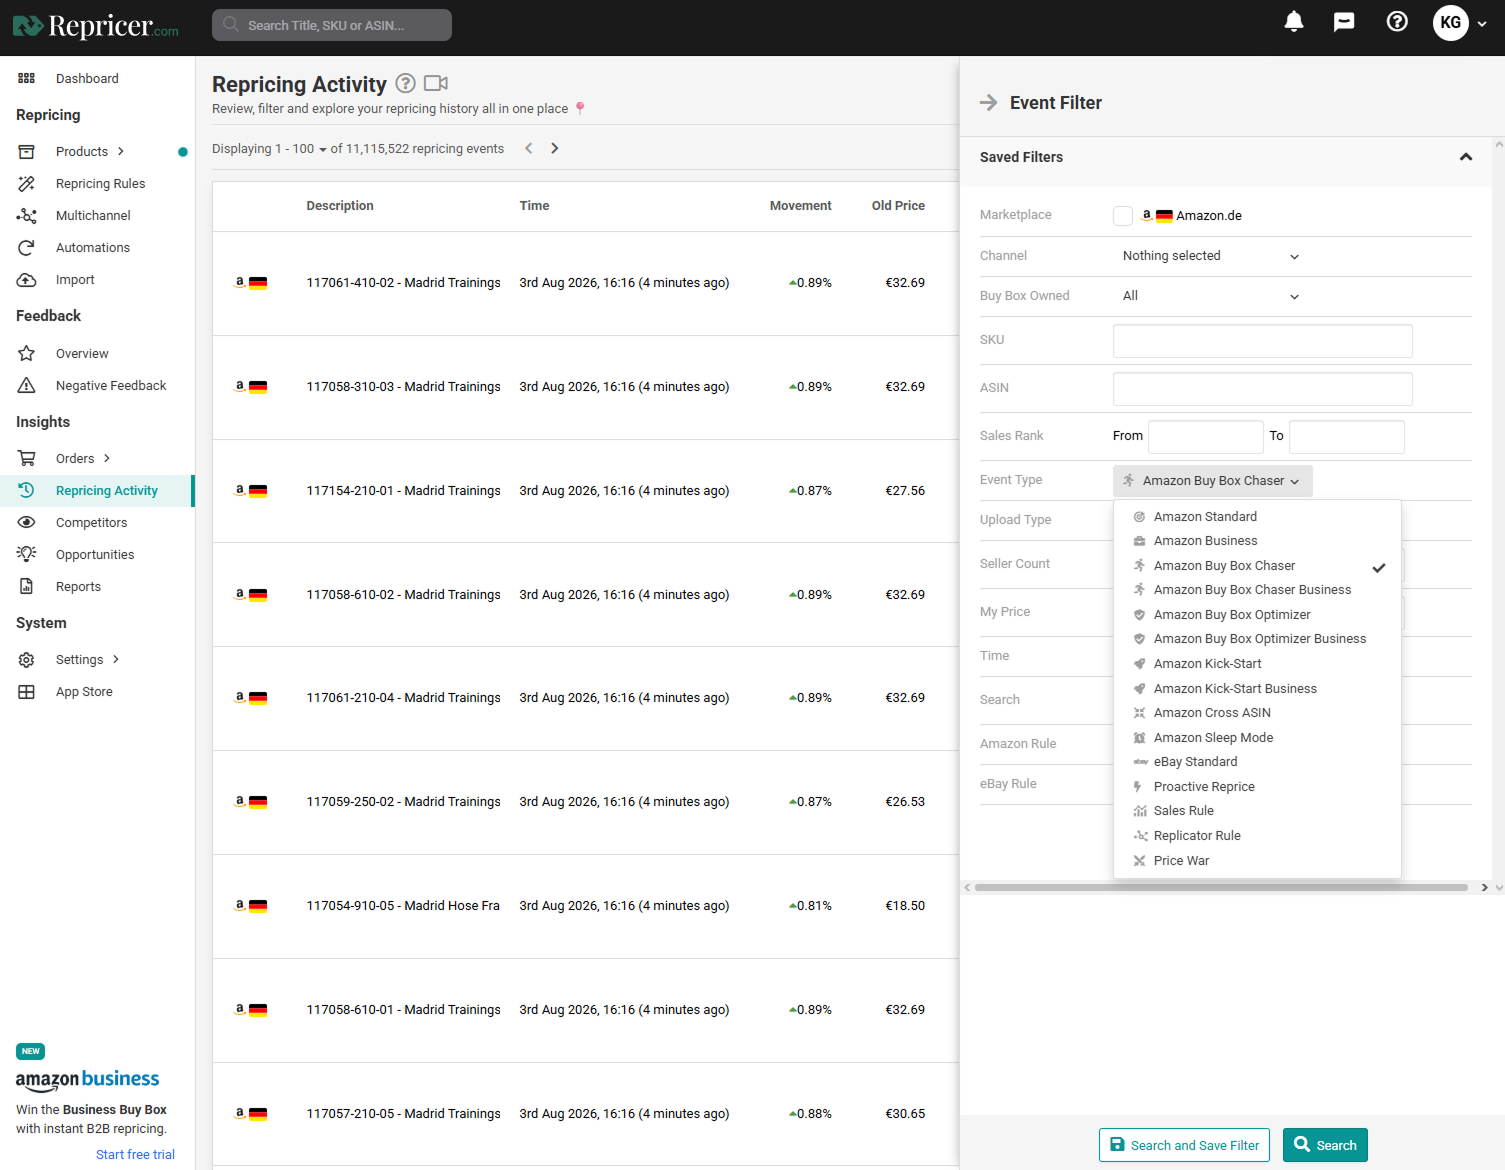Open the notifications bell
1505x1170 pixels.
point(1294,22)
